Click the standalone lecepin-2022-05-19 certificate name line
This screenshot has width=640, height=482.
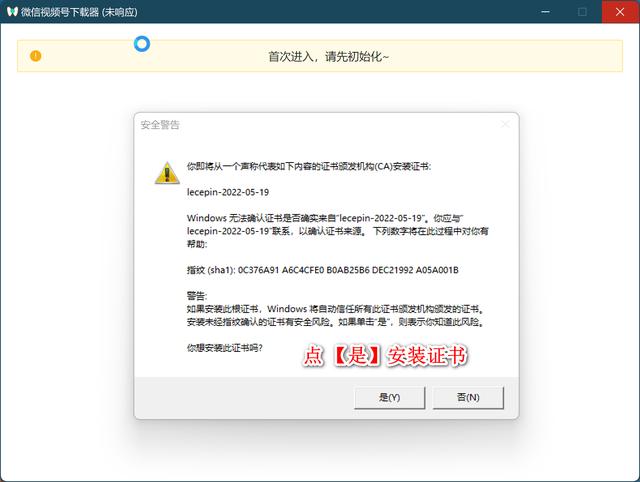(x=227, y=190)
